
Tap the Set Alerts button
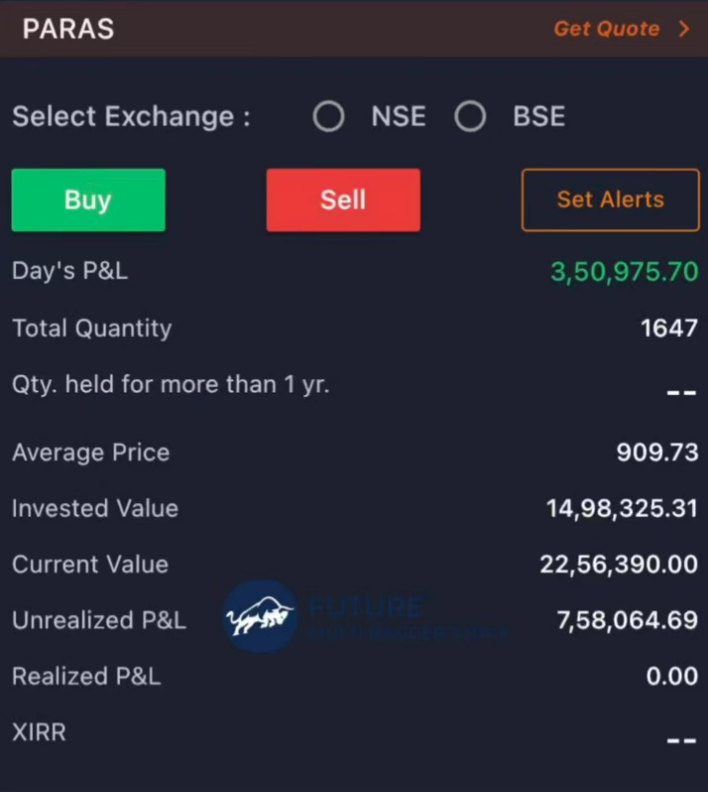click(x=610, y=199)
